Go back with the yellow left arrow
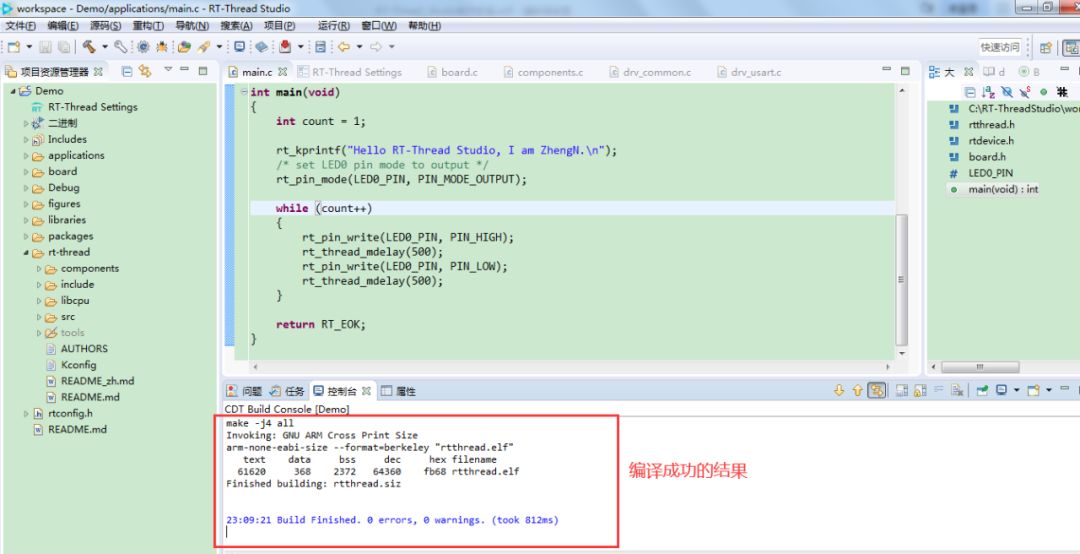This screenshot has height=554, width=1080. tap(343, 47)
